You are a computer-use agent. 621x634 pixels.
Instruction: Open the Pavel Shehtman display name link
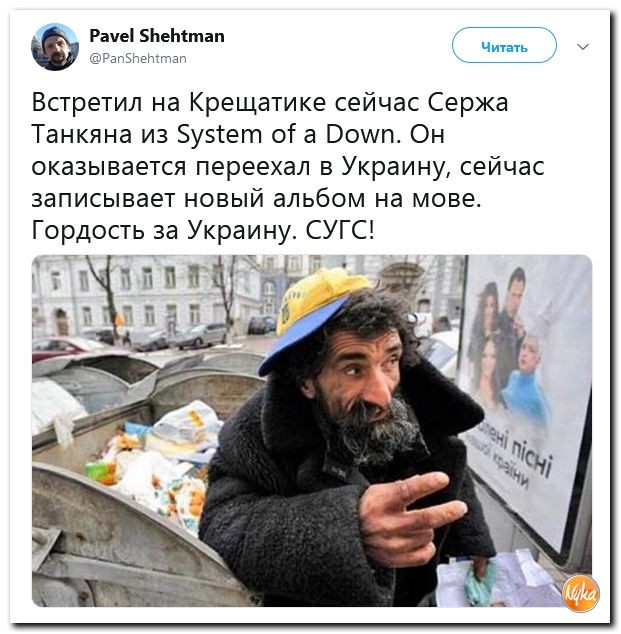click(x=157, y=36)
